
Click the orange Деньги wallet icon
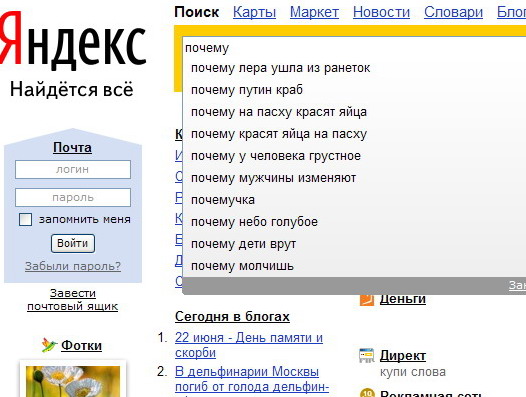coord(367,299)
